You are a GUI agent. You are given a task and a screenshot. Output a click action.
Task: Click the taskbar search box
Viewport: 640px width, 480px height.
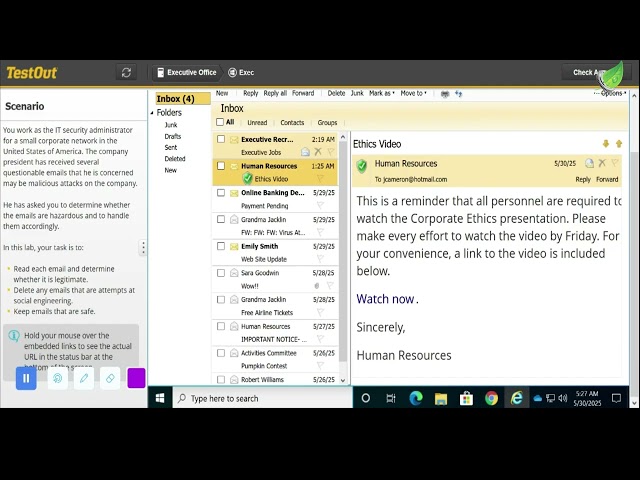[x=262, y=398]
